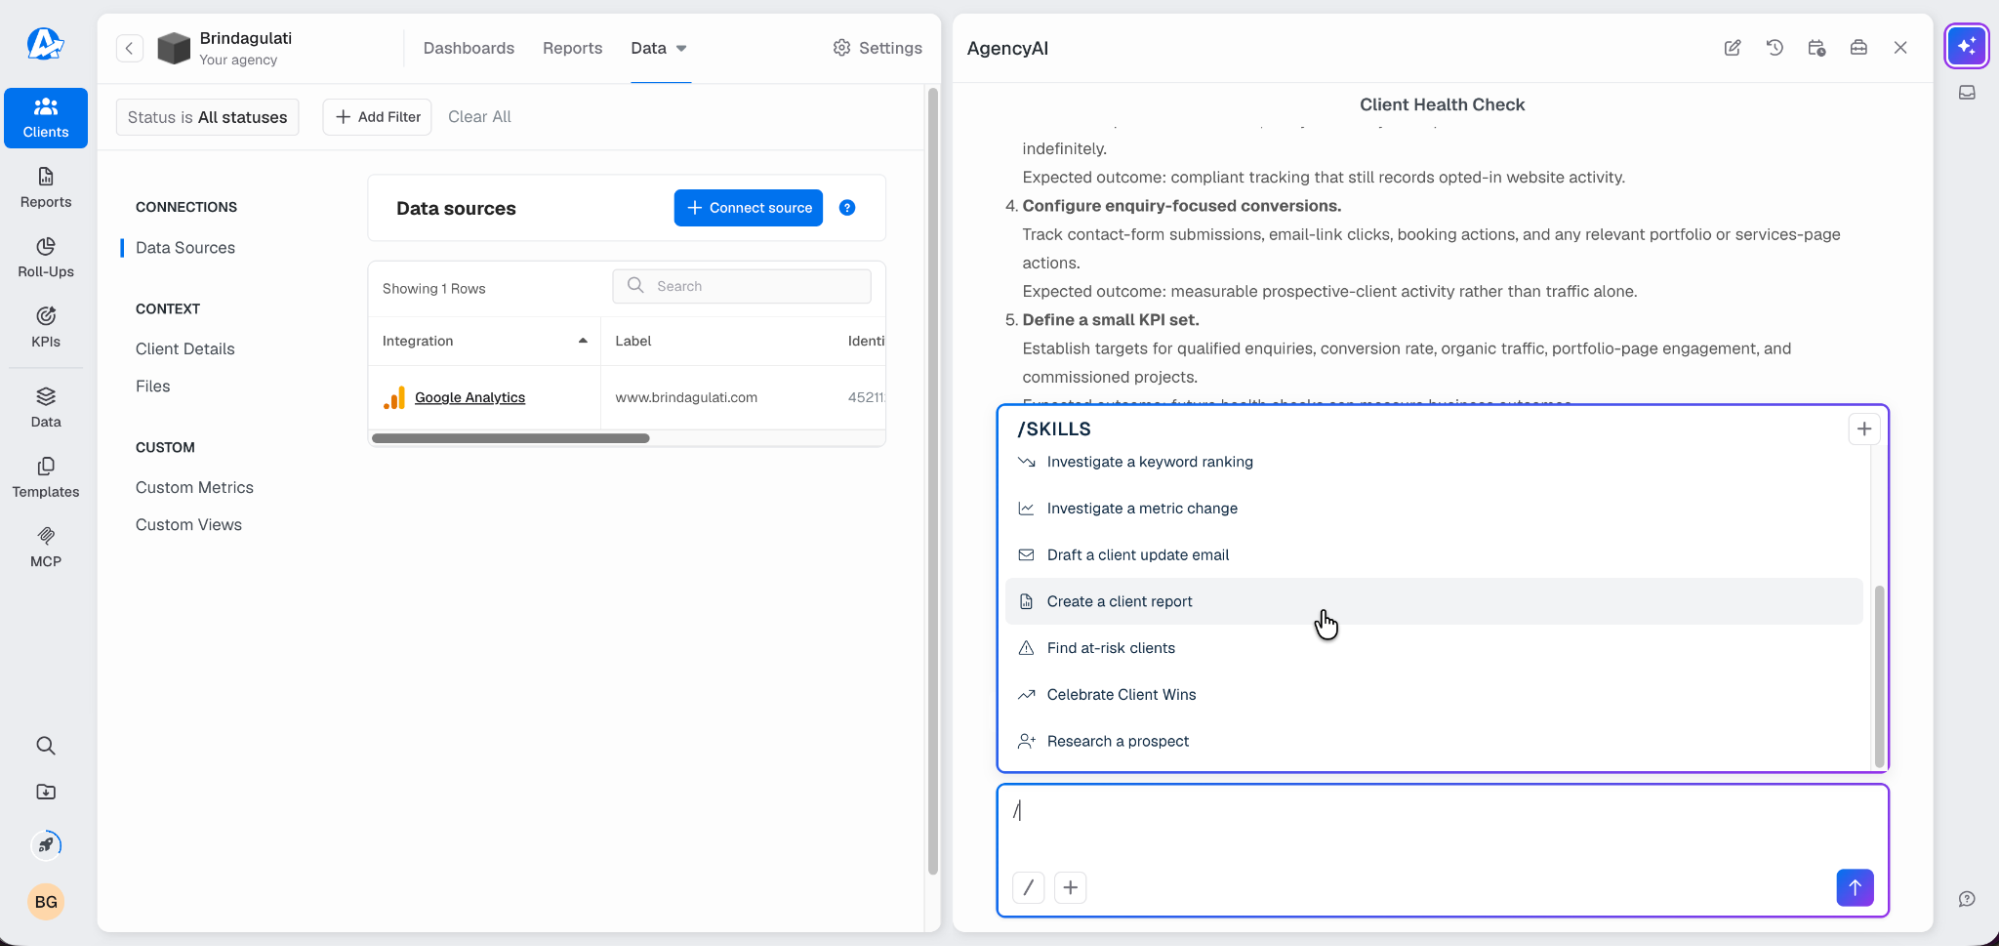The image size is (1999, 946).
Task: Open the Status is All statuses filter
Action: pos(207,117)
